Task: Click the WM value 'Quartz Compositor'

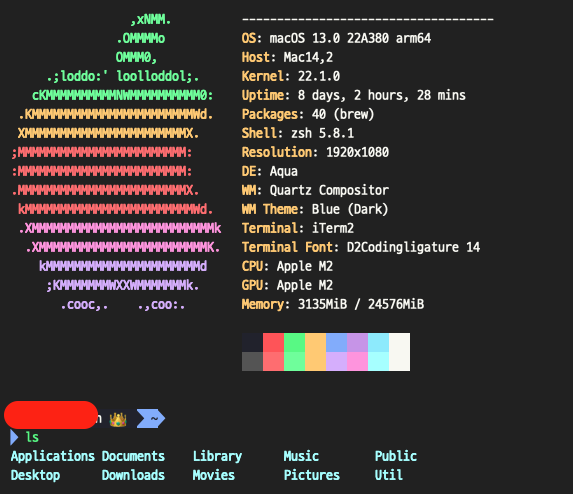Action: click(x=329, y=190)
